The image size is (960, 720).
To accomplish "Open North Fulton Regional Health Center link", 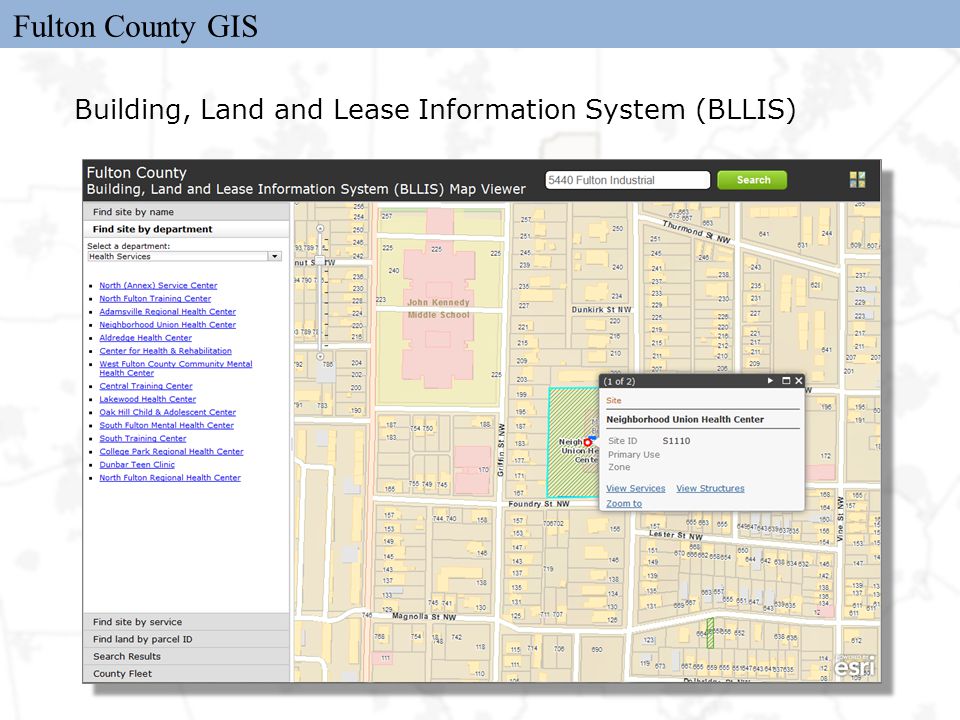I will coord(170,478).
